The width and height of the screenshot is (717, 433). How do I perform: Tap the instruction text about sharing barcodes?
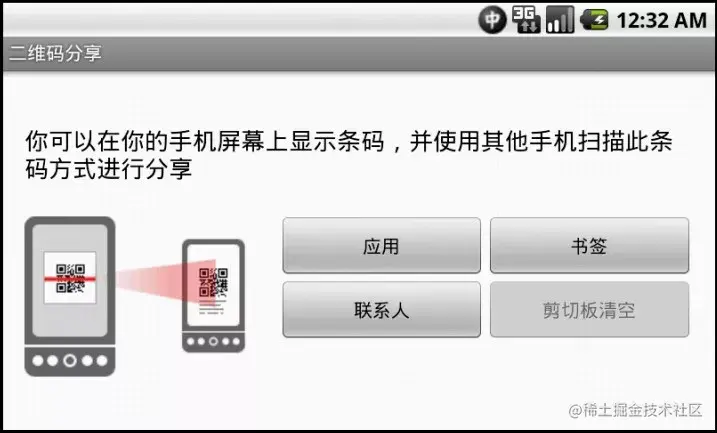point(348,155)
